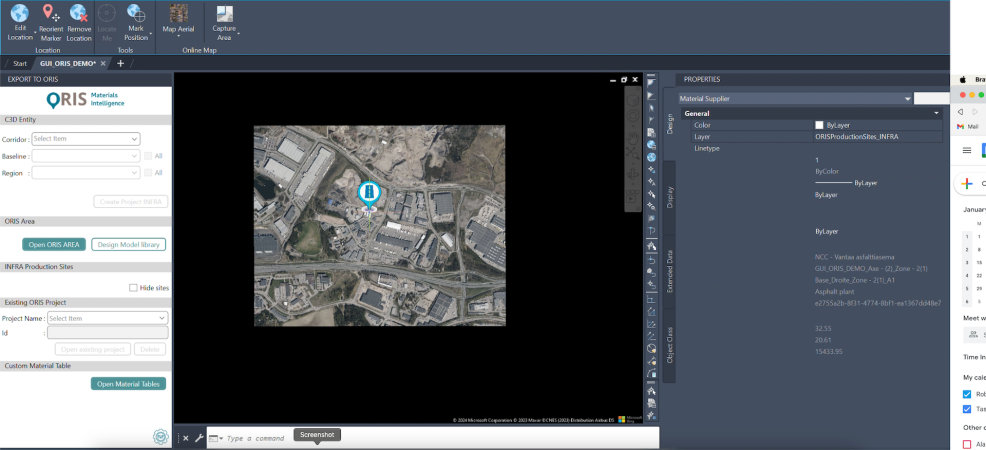Expand the Corridor Select Item dropdown

(86, 139)
